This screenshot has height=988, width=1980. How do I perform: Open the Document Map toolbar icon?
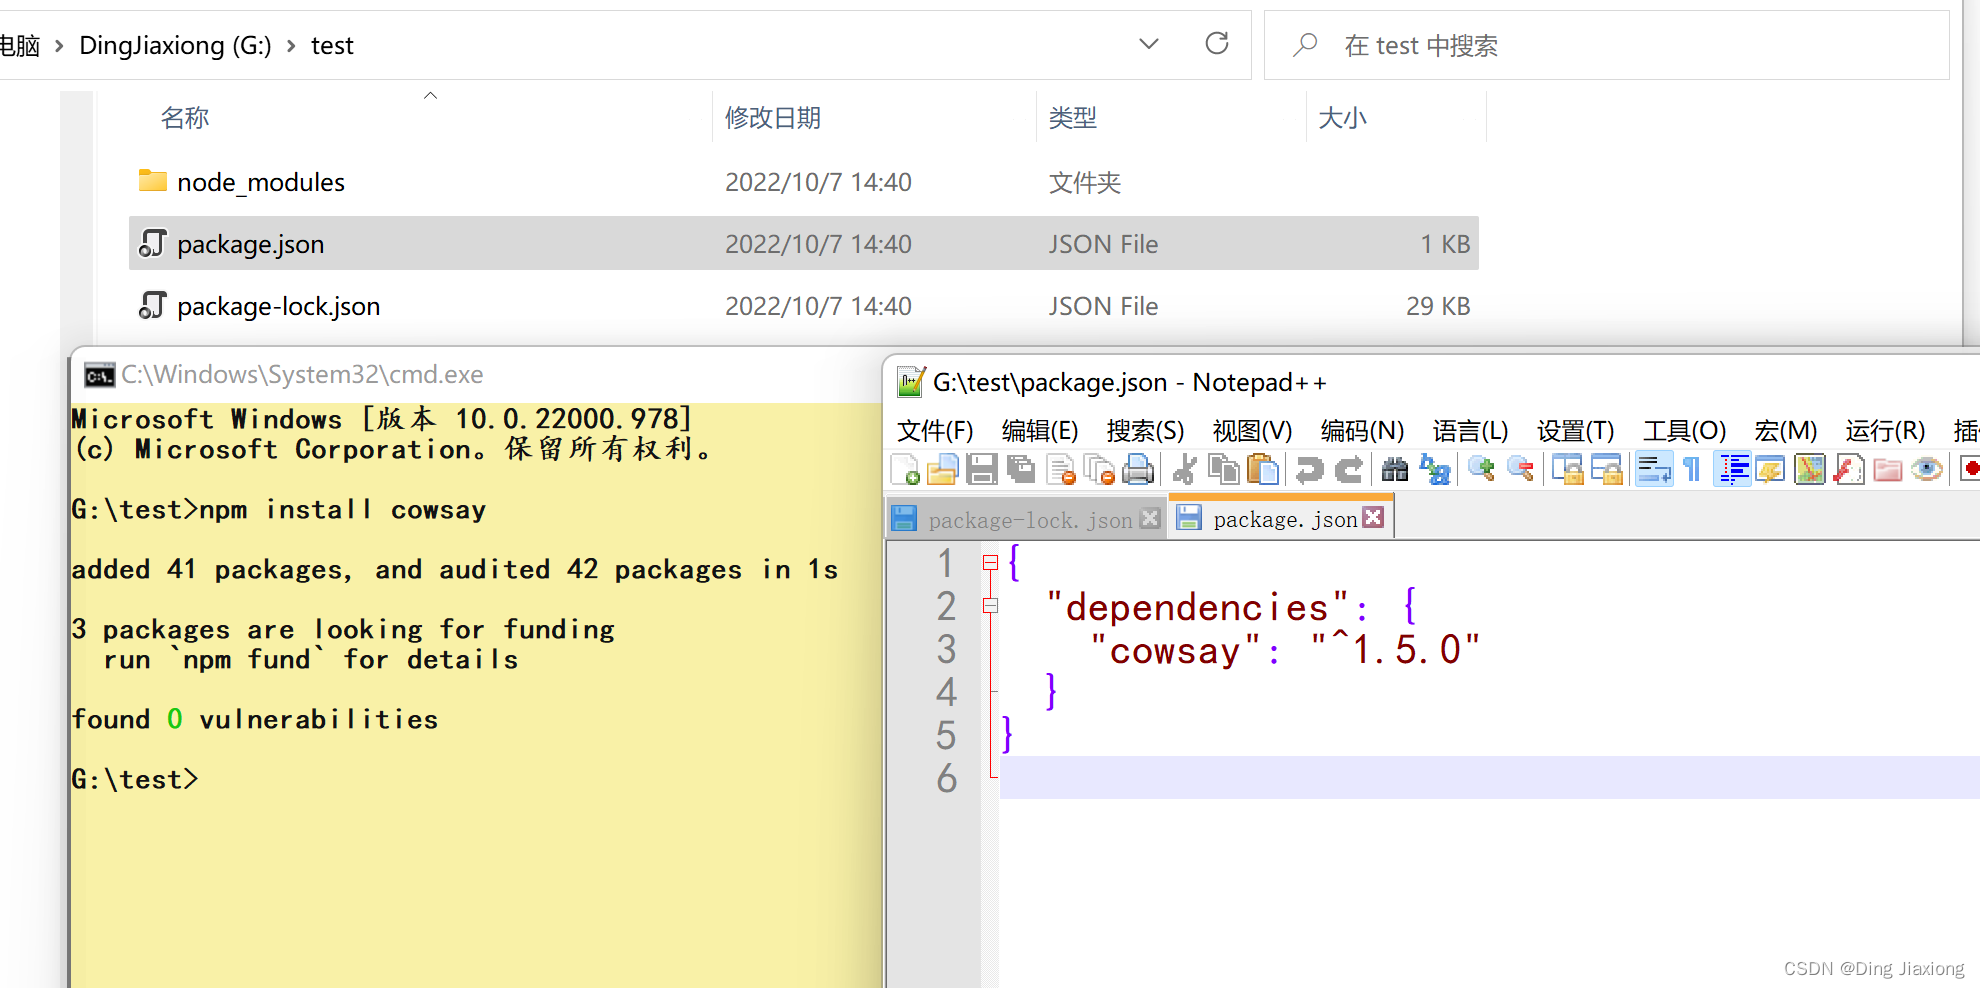[1810, 469]
